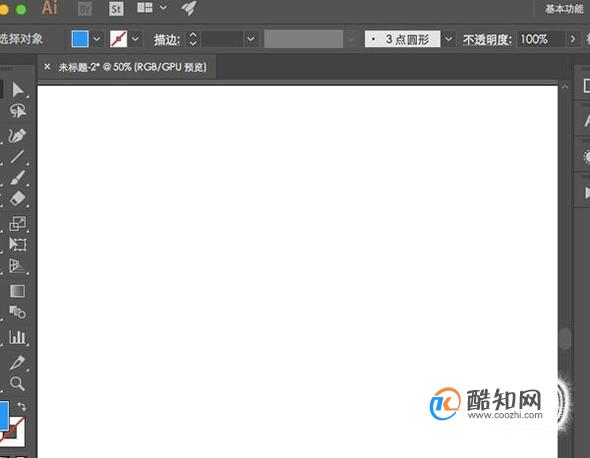590x458 pixels.
Task: Select the Lasso tool
Action: (x=17, y=111)
